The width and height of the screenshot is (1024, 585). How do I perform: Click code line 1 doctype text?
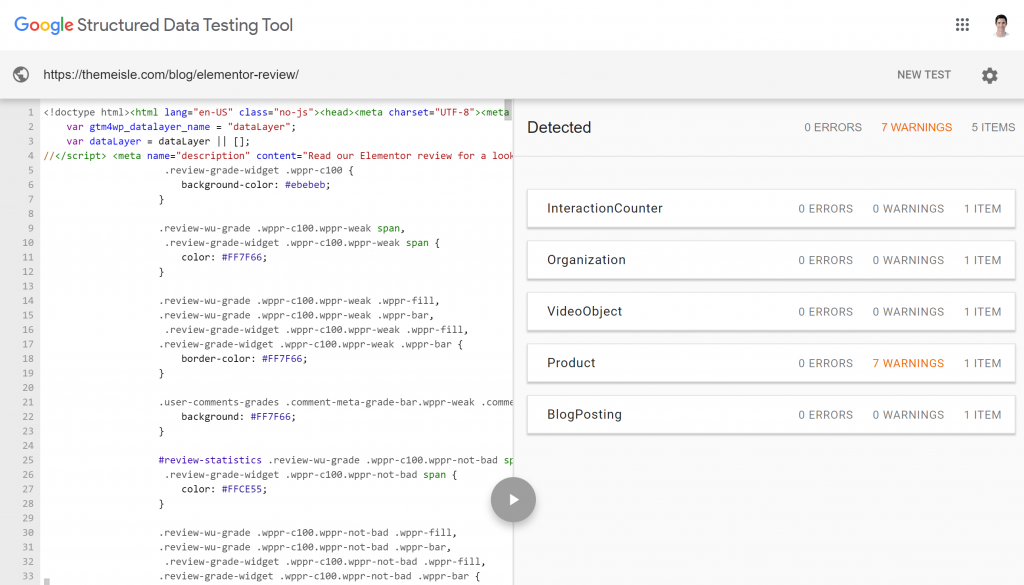80,113
